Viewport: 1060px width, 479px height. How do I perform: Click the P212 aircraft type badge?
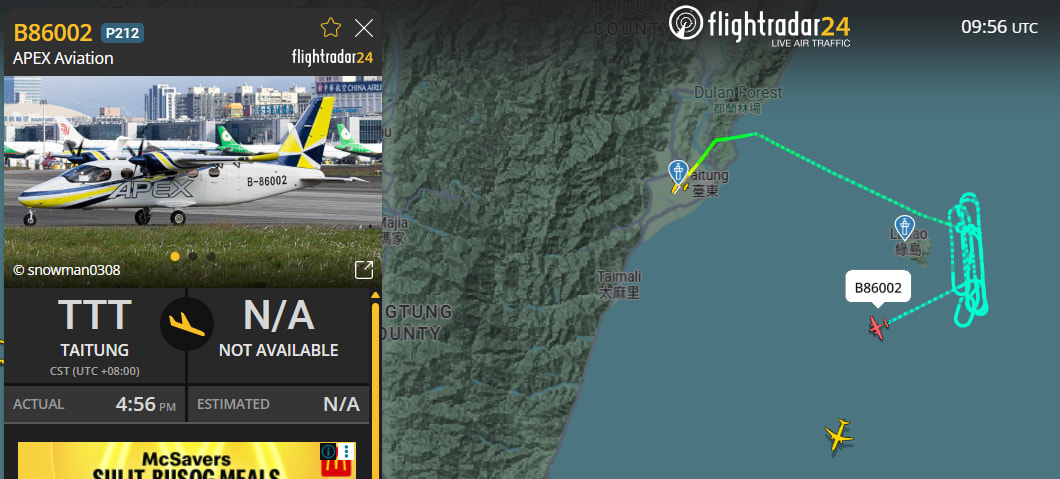(122, 33)
